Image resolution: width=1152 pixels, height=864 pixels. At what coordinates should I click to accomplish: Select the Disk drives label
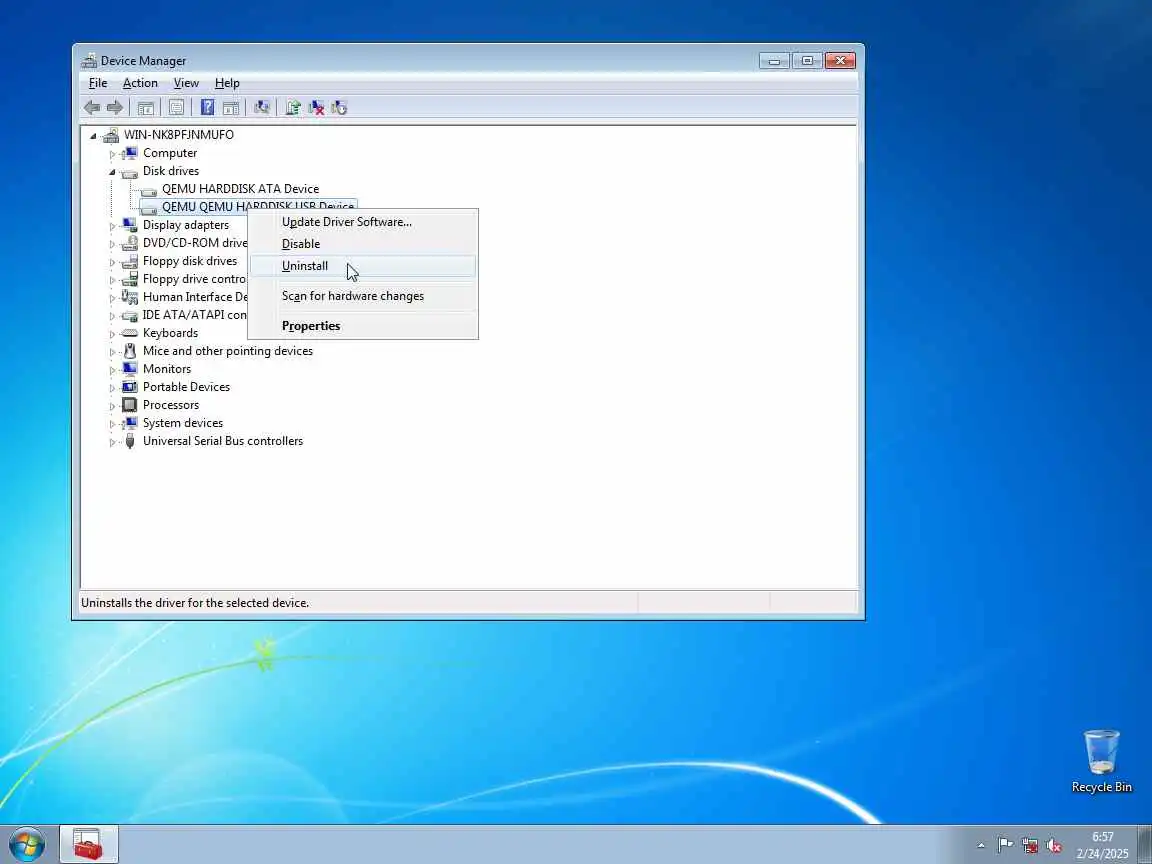coord(171,171)
